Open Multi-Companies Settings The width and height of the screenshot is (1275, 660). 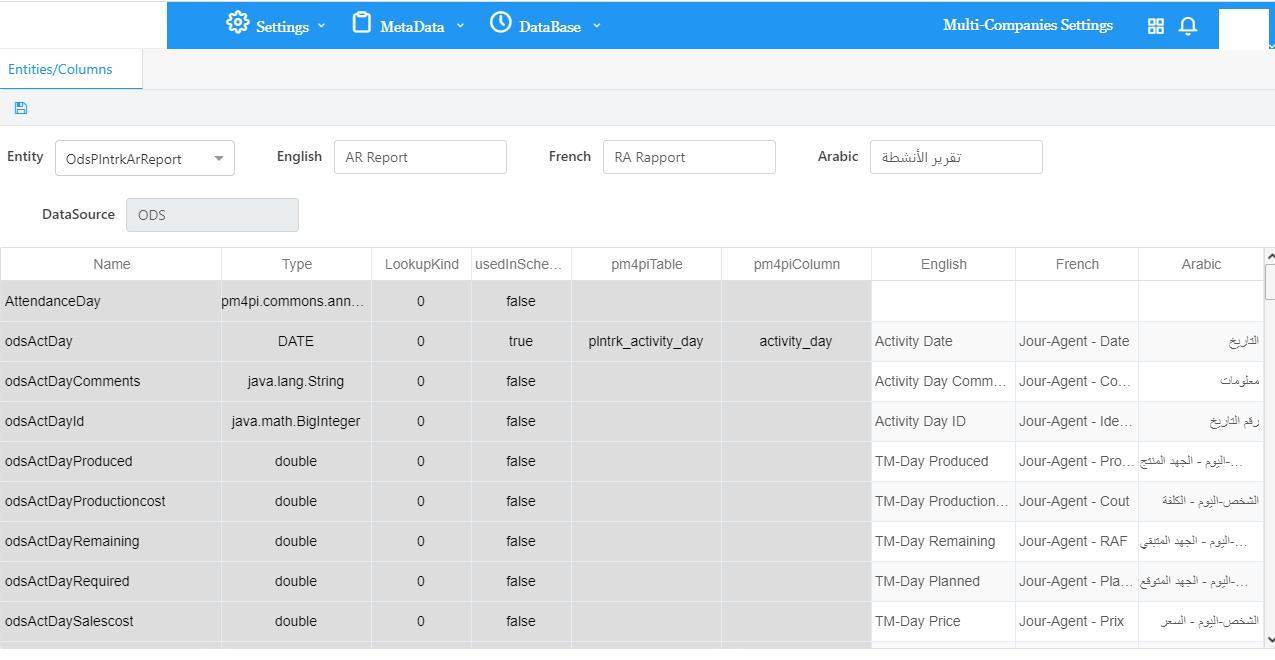click(x=1027, y=26)
